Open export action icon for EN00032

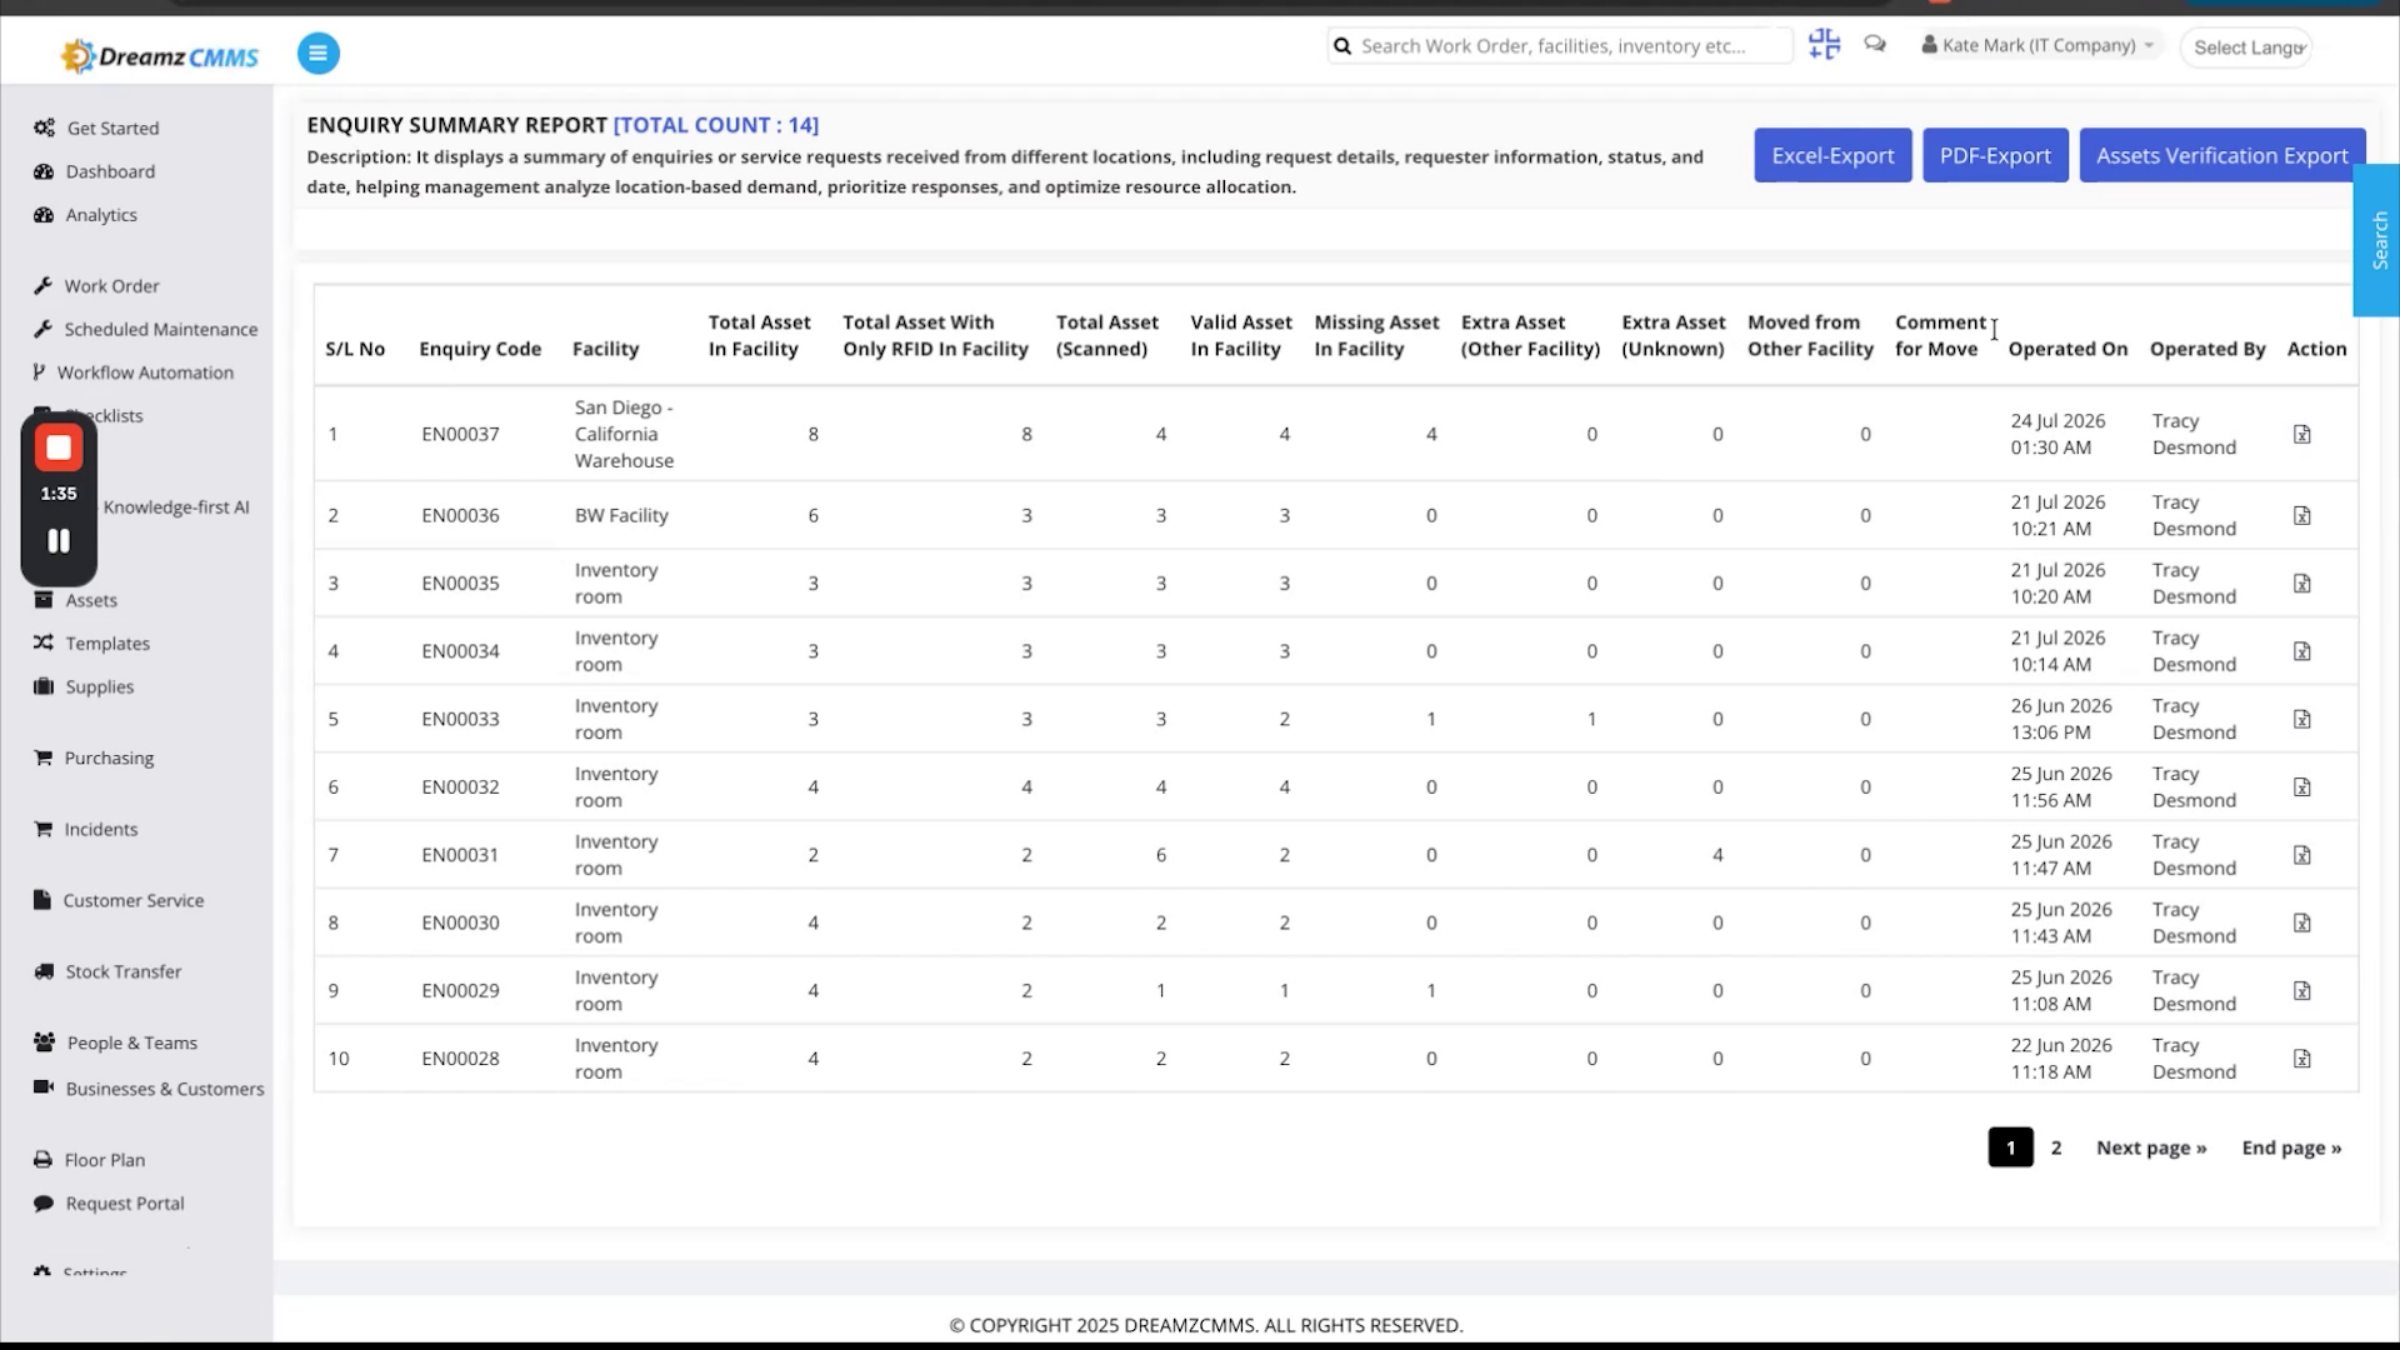click(x=2302, y=787)
